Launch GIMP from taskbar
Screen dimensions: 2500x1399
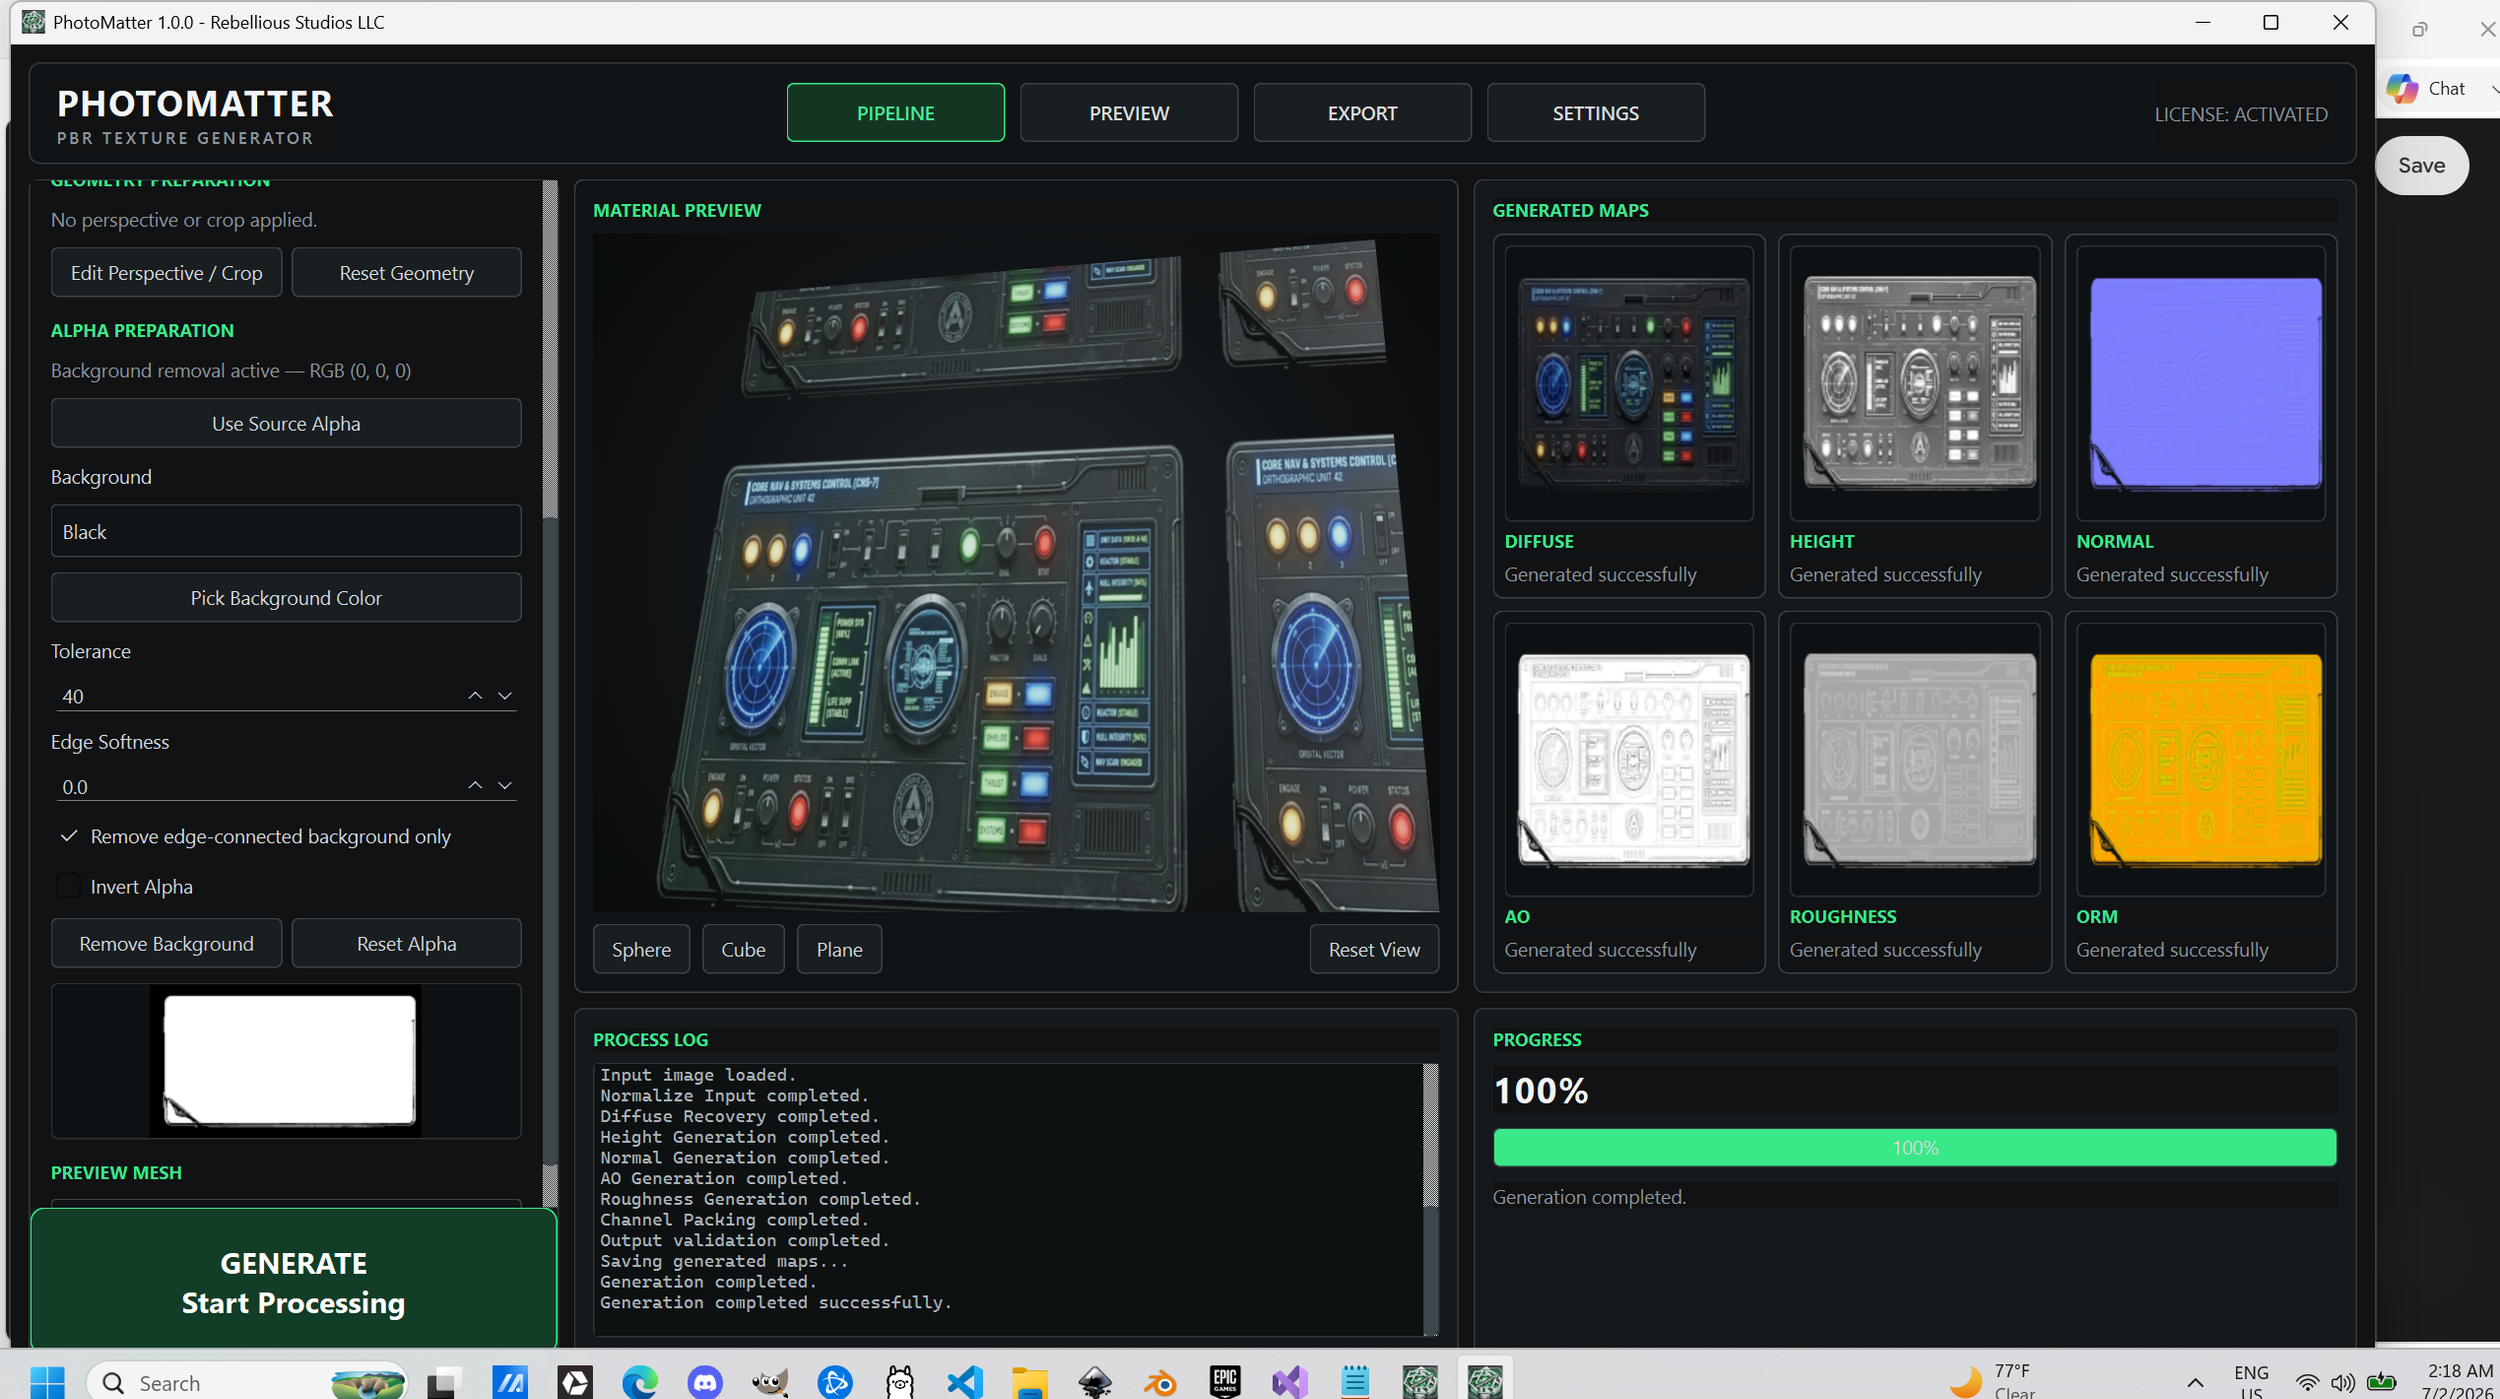(770, 1382)
